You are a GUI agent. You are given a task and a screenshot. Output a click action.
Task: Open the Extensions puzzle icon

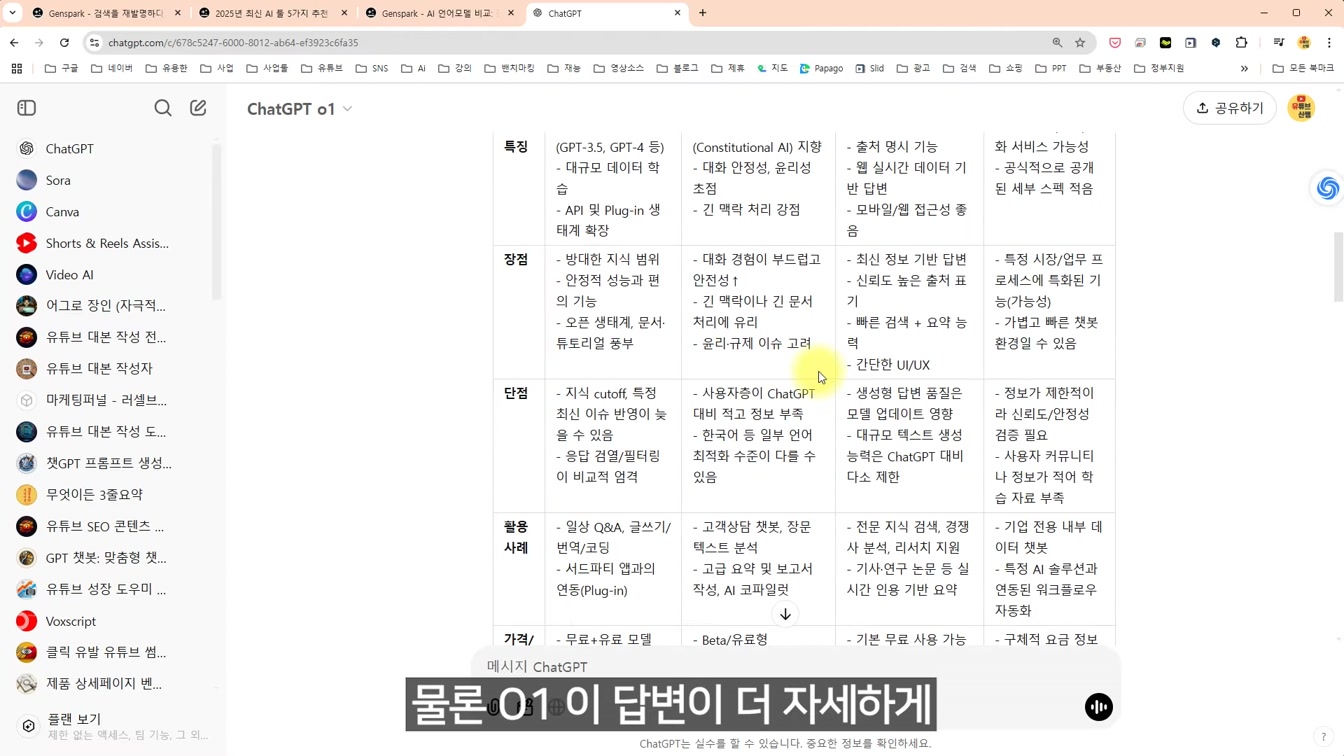1242,43
